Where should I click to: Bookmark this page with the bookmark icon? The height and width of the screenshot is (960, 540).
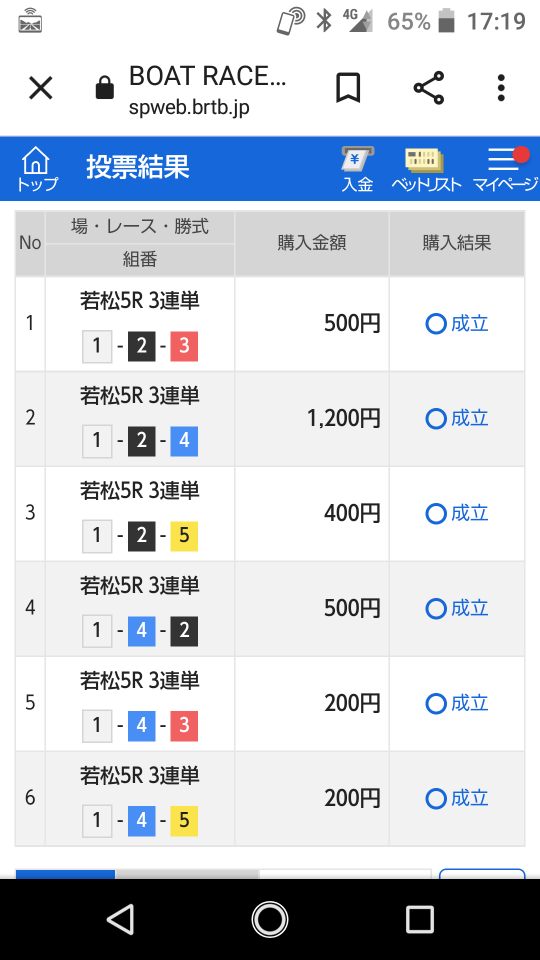click(x=348, y=89)
